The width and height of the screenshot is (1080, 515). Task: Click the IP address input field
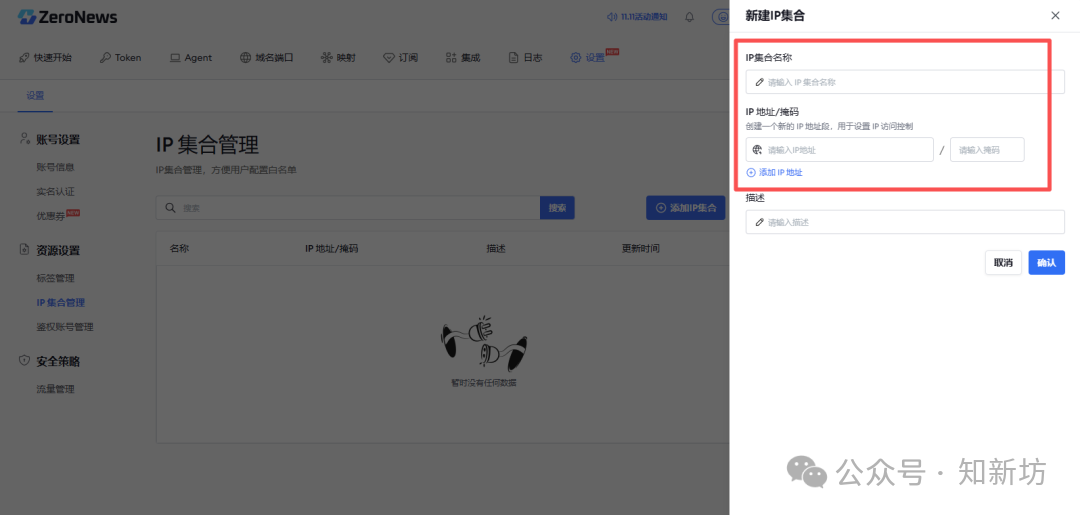pyautogui.click(x=840, y=149)
